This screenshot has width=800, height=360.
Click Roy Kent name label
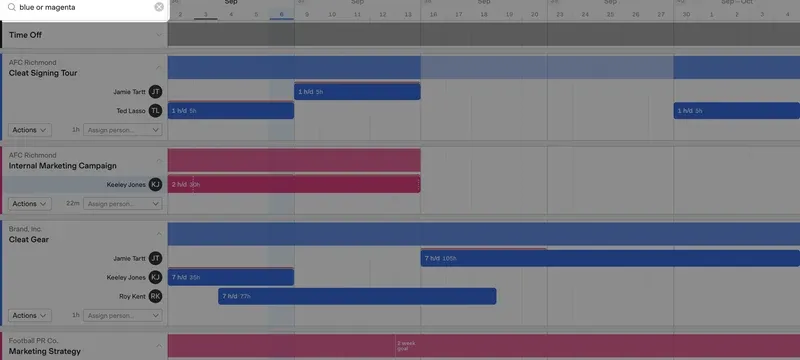[132, 296]
